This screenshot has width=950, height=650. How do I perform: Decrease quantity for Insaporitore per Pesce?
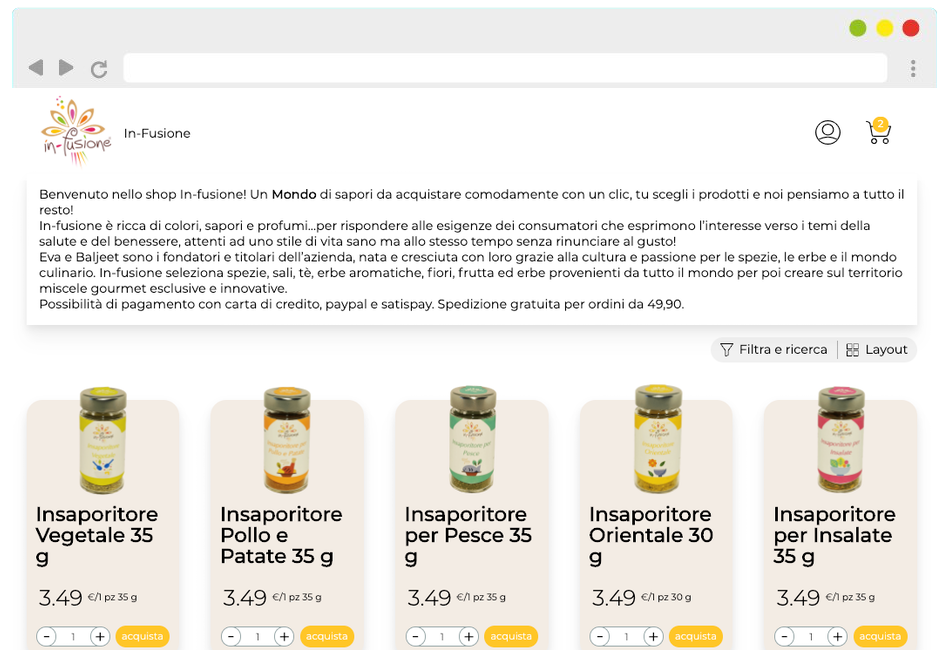415,637
